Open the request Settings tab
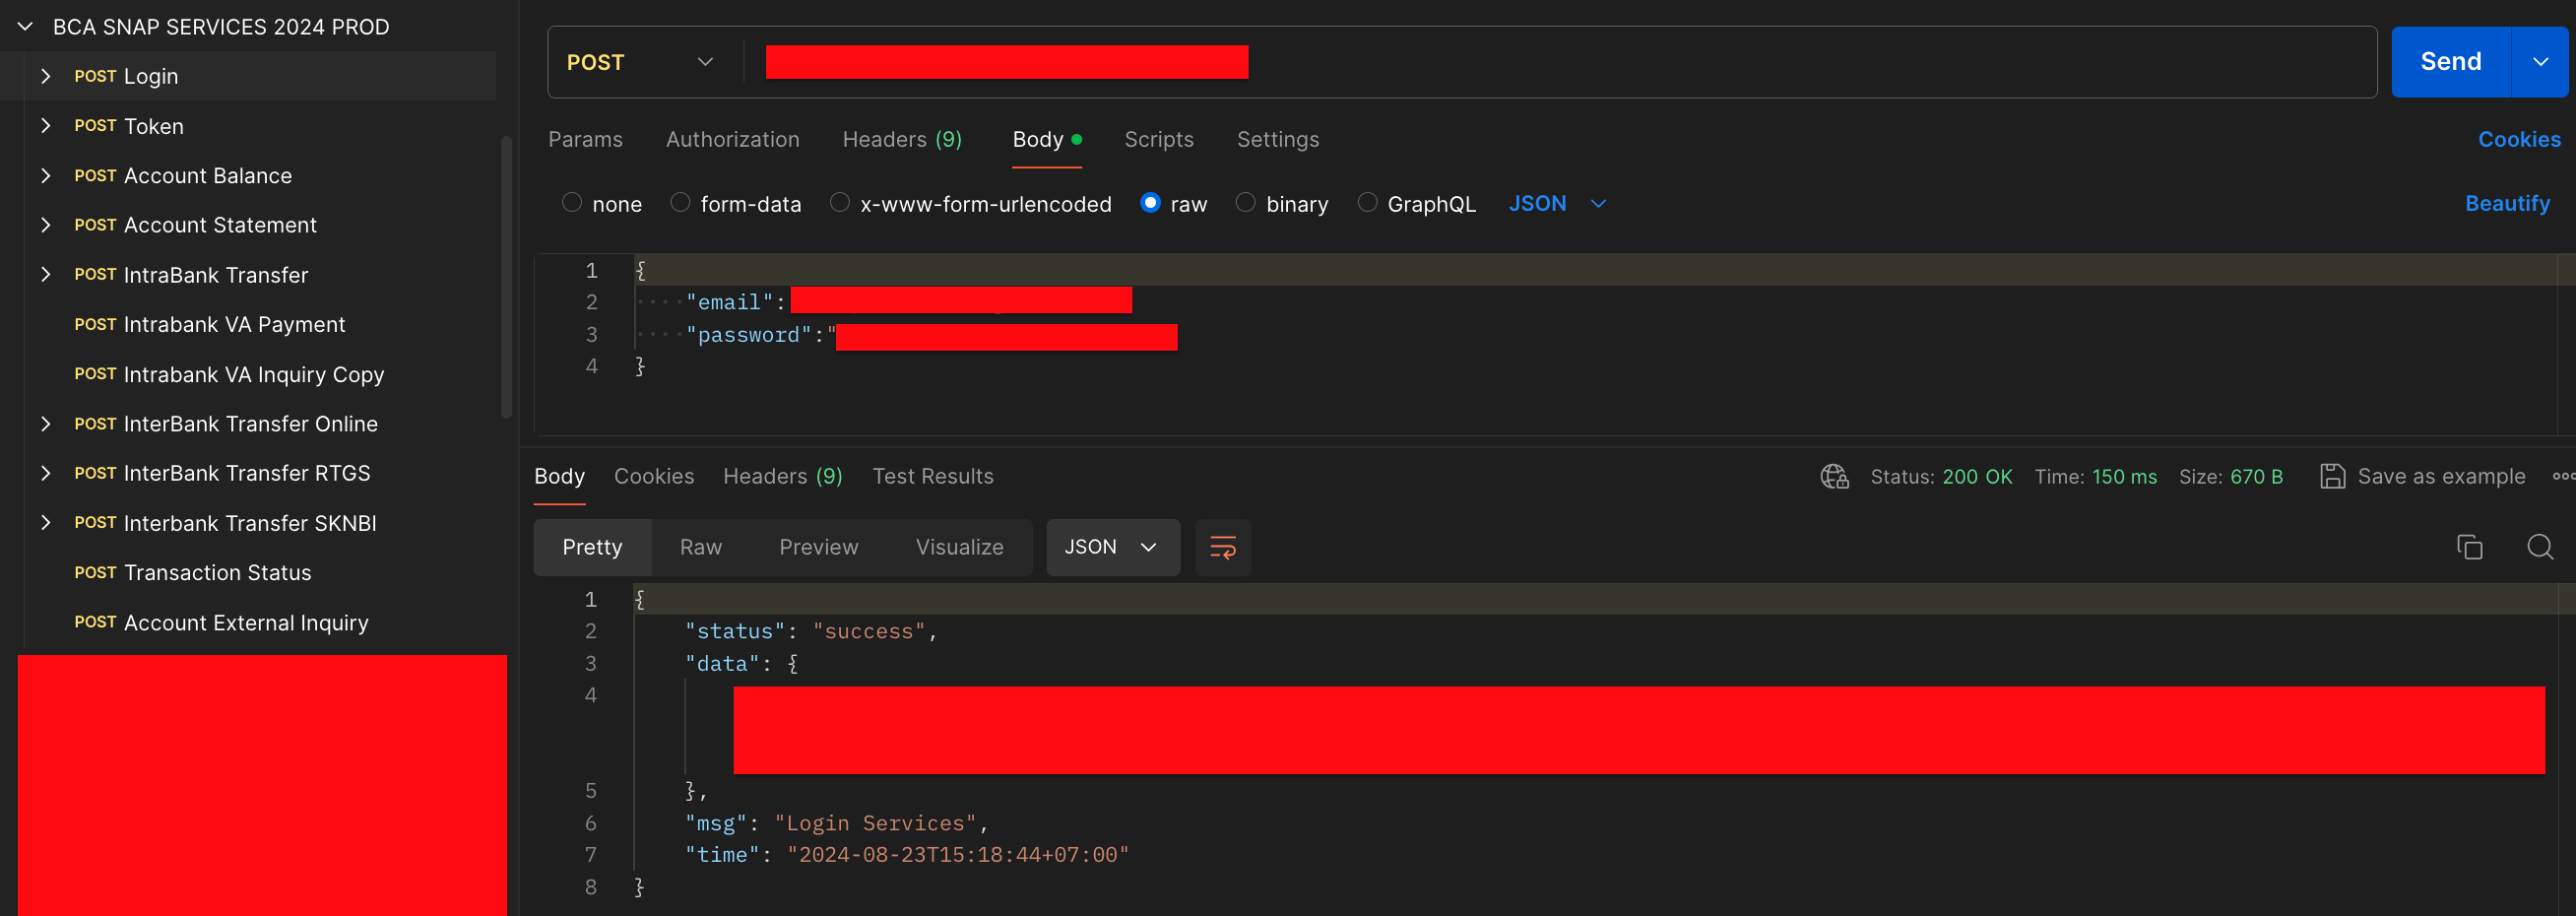The width and height of the screenshot is (2576, 916). [1277, 139]
